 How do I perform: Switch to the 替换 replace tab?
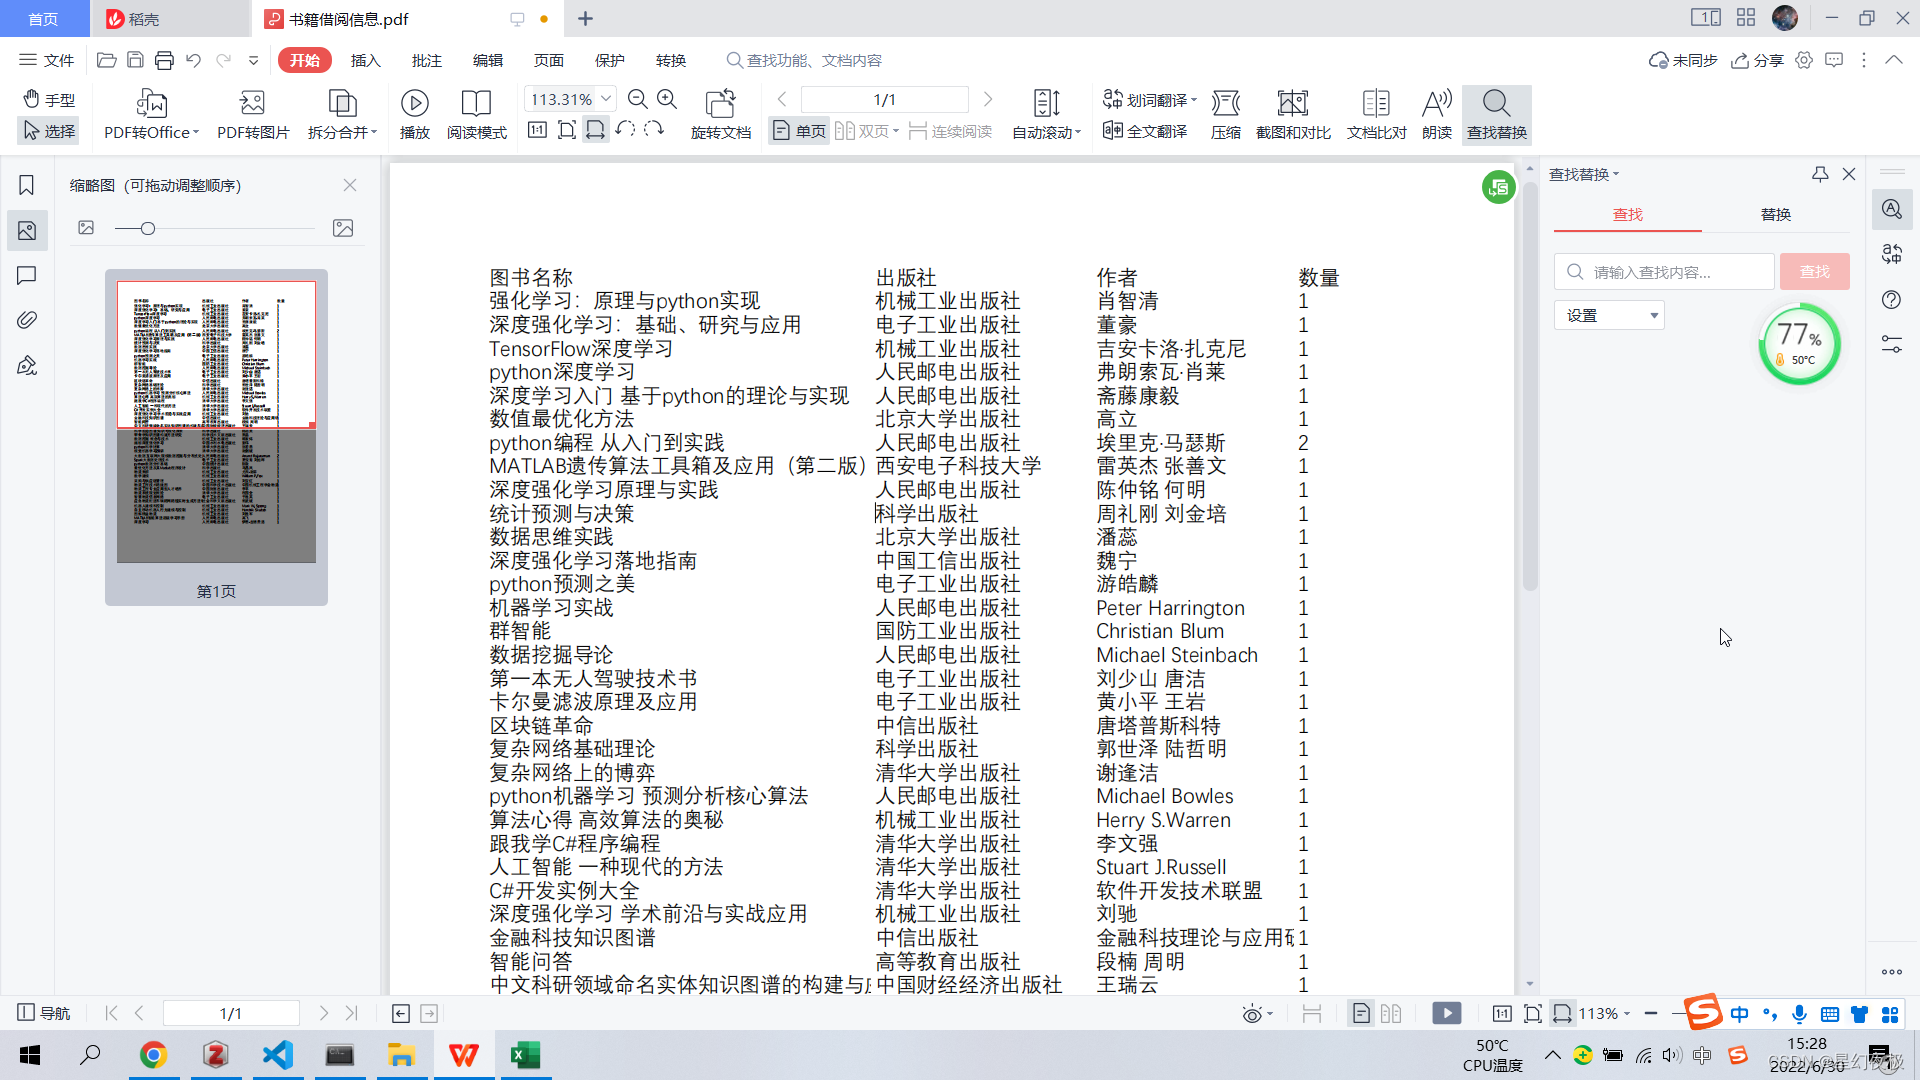(x=1775, y=213)
